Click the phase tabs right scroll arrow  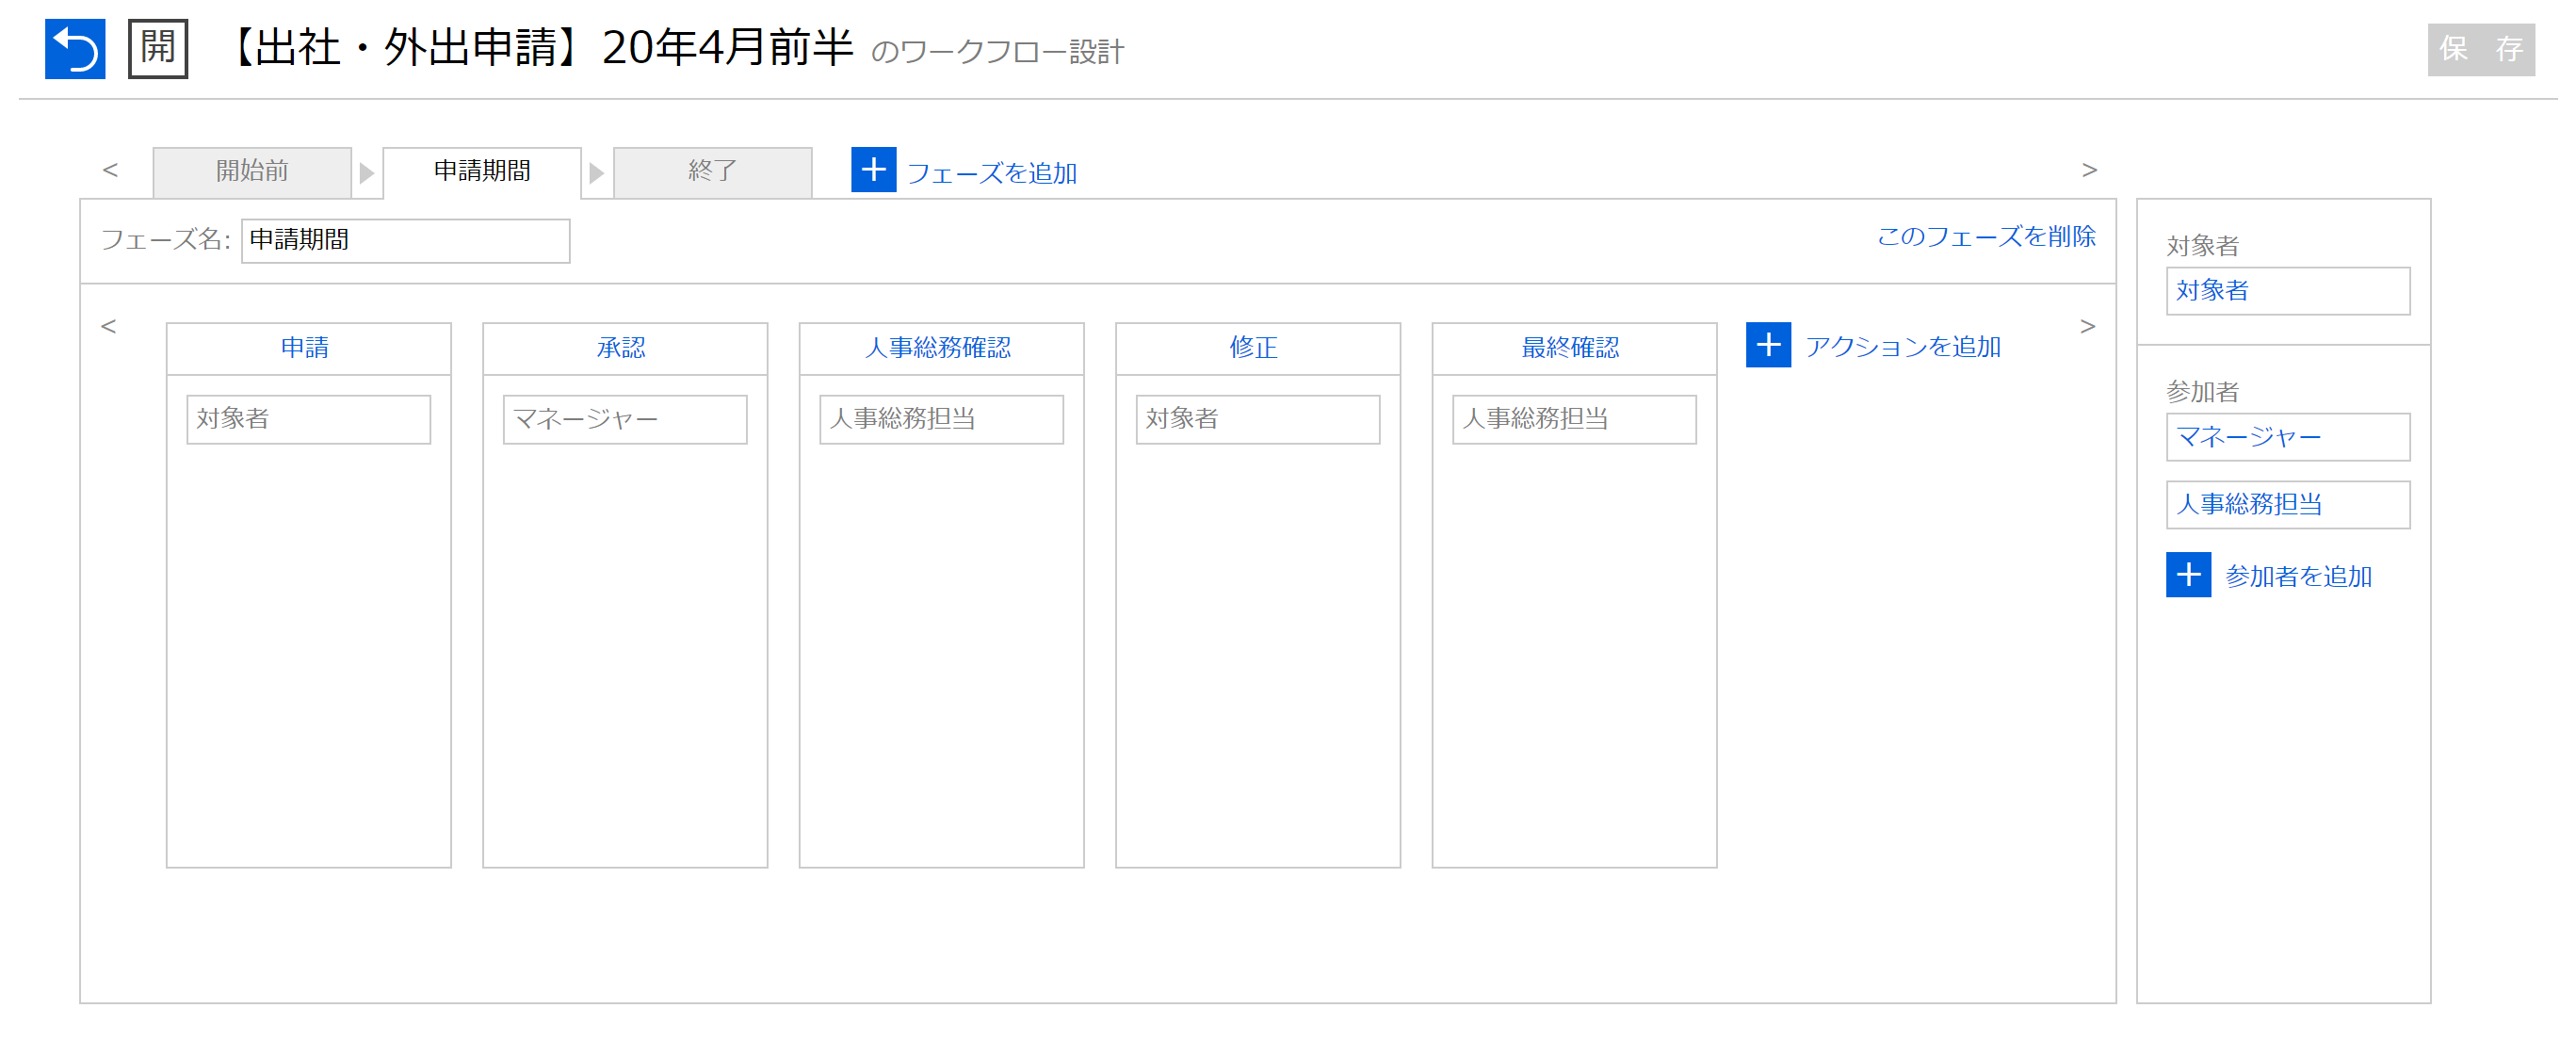[2089, 170]
